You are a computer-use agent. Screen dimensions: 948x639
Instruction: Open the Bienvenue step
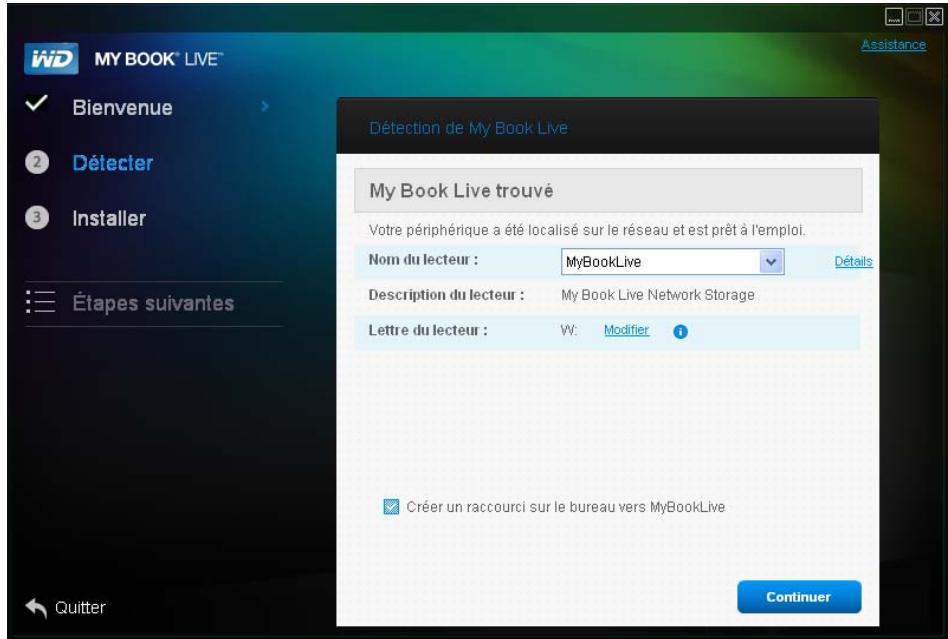point(122,108)
